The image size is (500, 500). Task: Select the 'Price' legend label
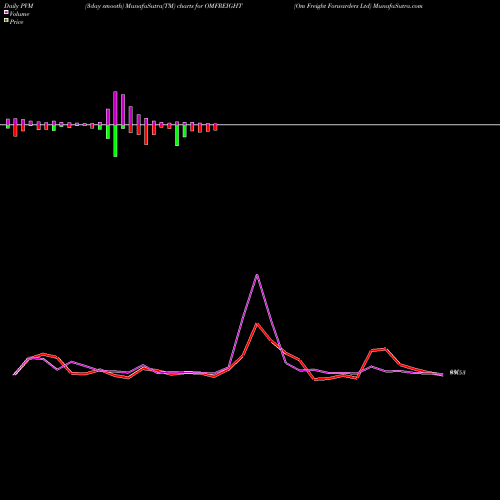click(x=16, y=22)
